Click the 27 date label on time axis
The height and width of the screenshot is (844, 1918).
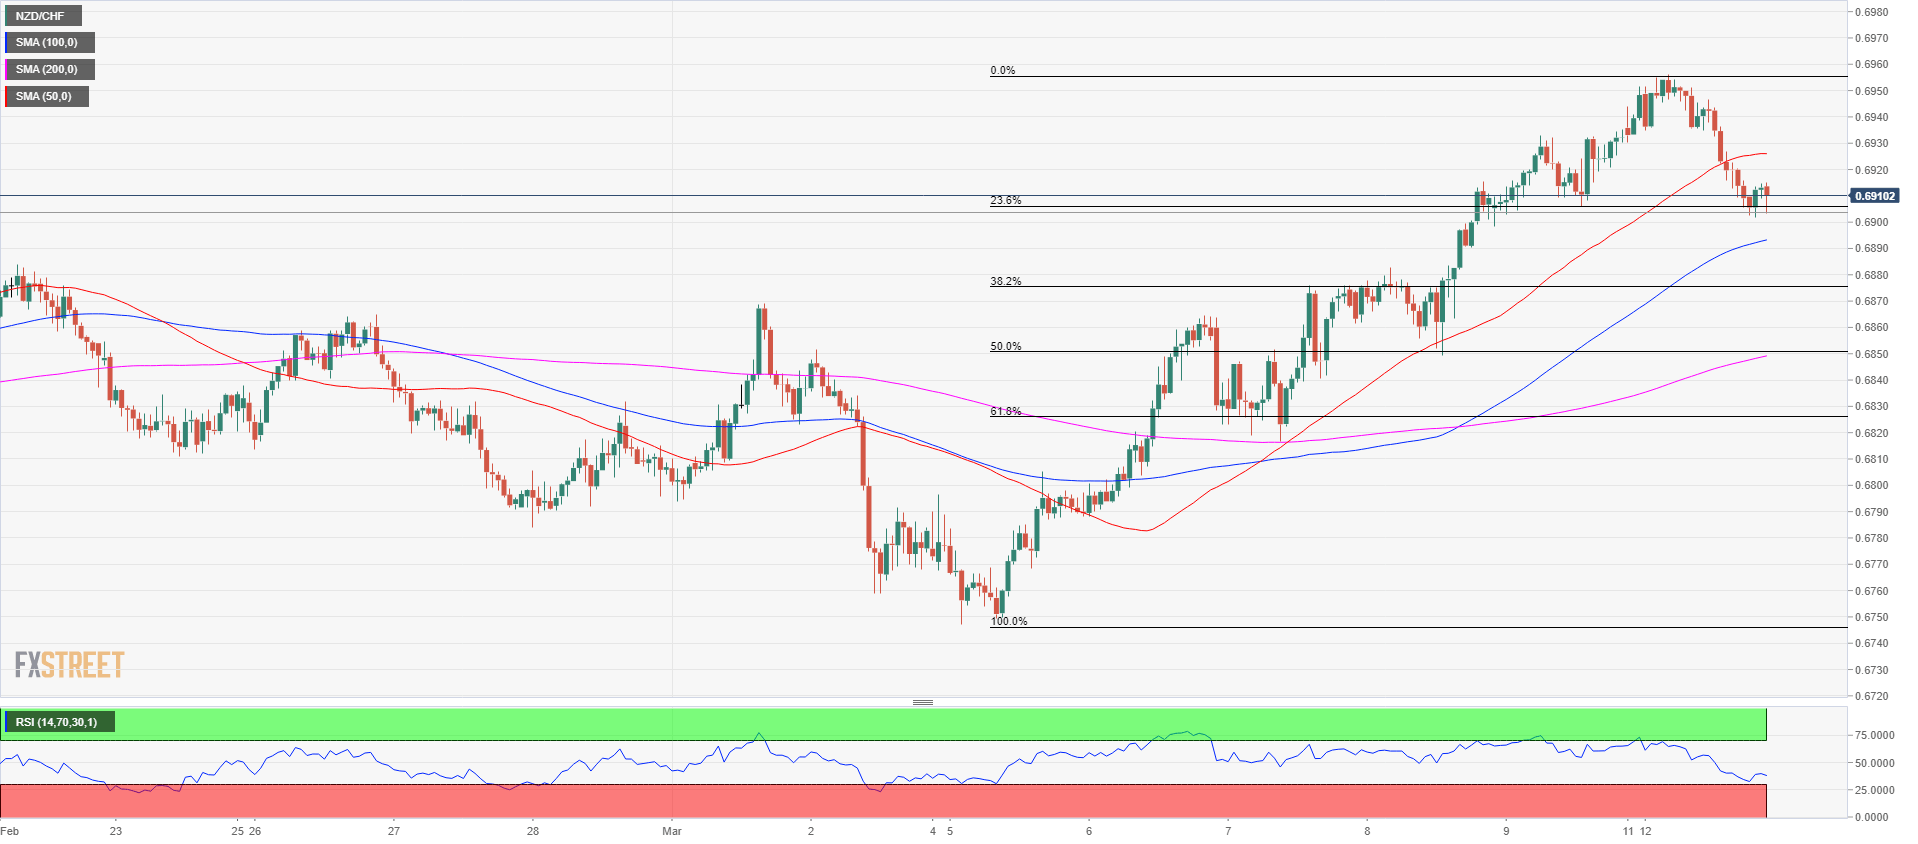coord(394,831)
